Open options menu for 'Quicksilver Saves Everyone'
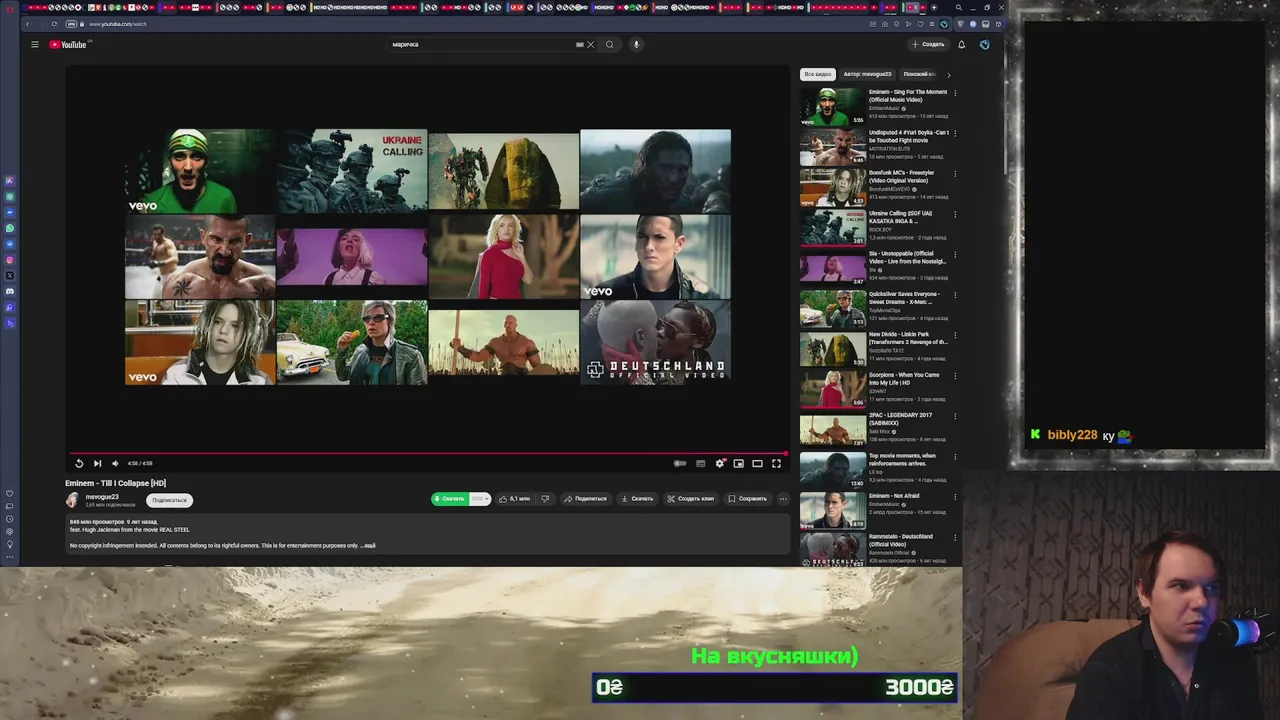Viewport: 1280px width, 720px height. click(x=955, y=295)
